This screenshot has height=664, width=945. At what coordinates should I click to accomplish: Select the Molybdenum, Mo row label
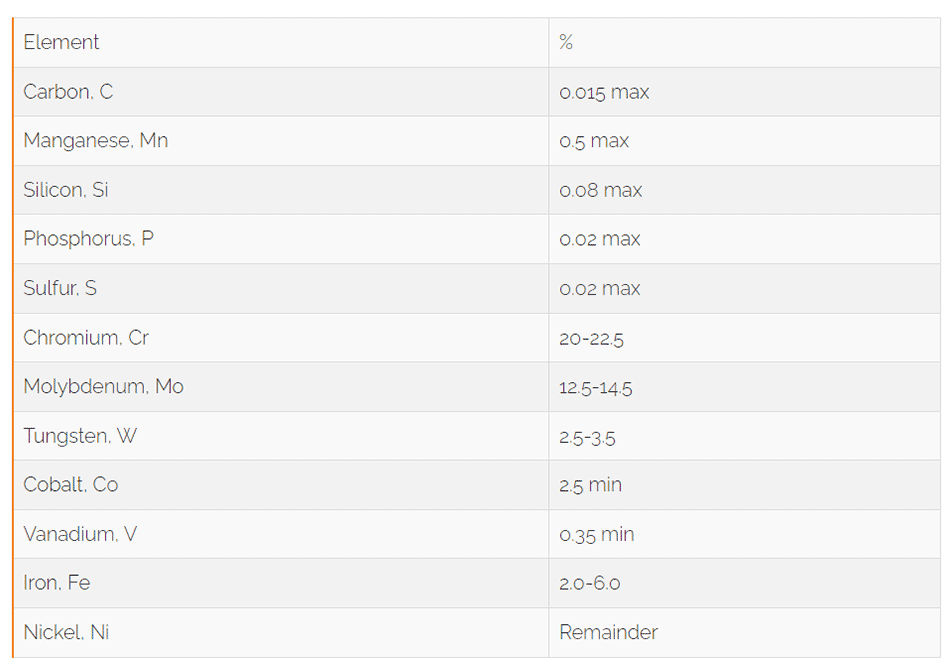[103, 387]
